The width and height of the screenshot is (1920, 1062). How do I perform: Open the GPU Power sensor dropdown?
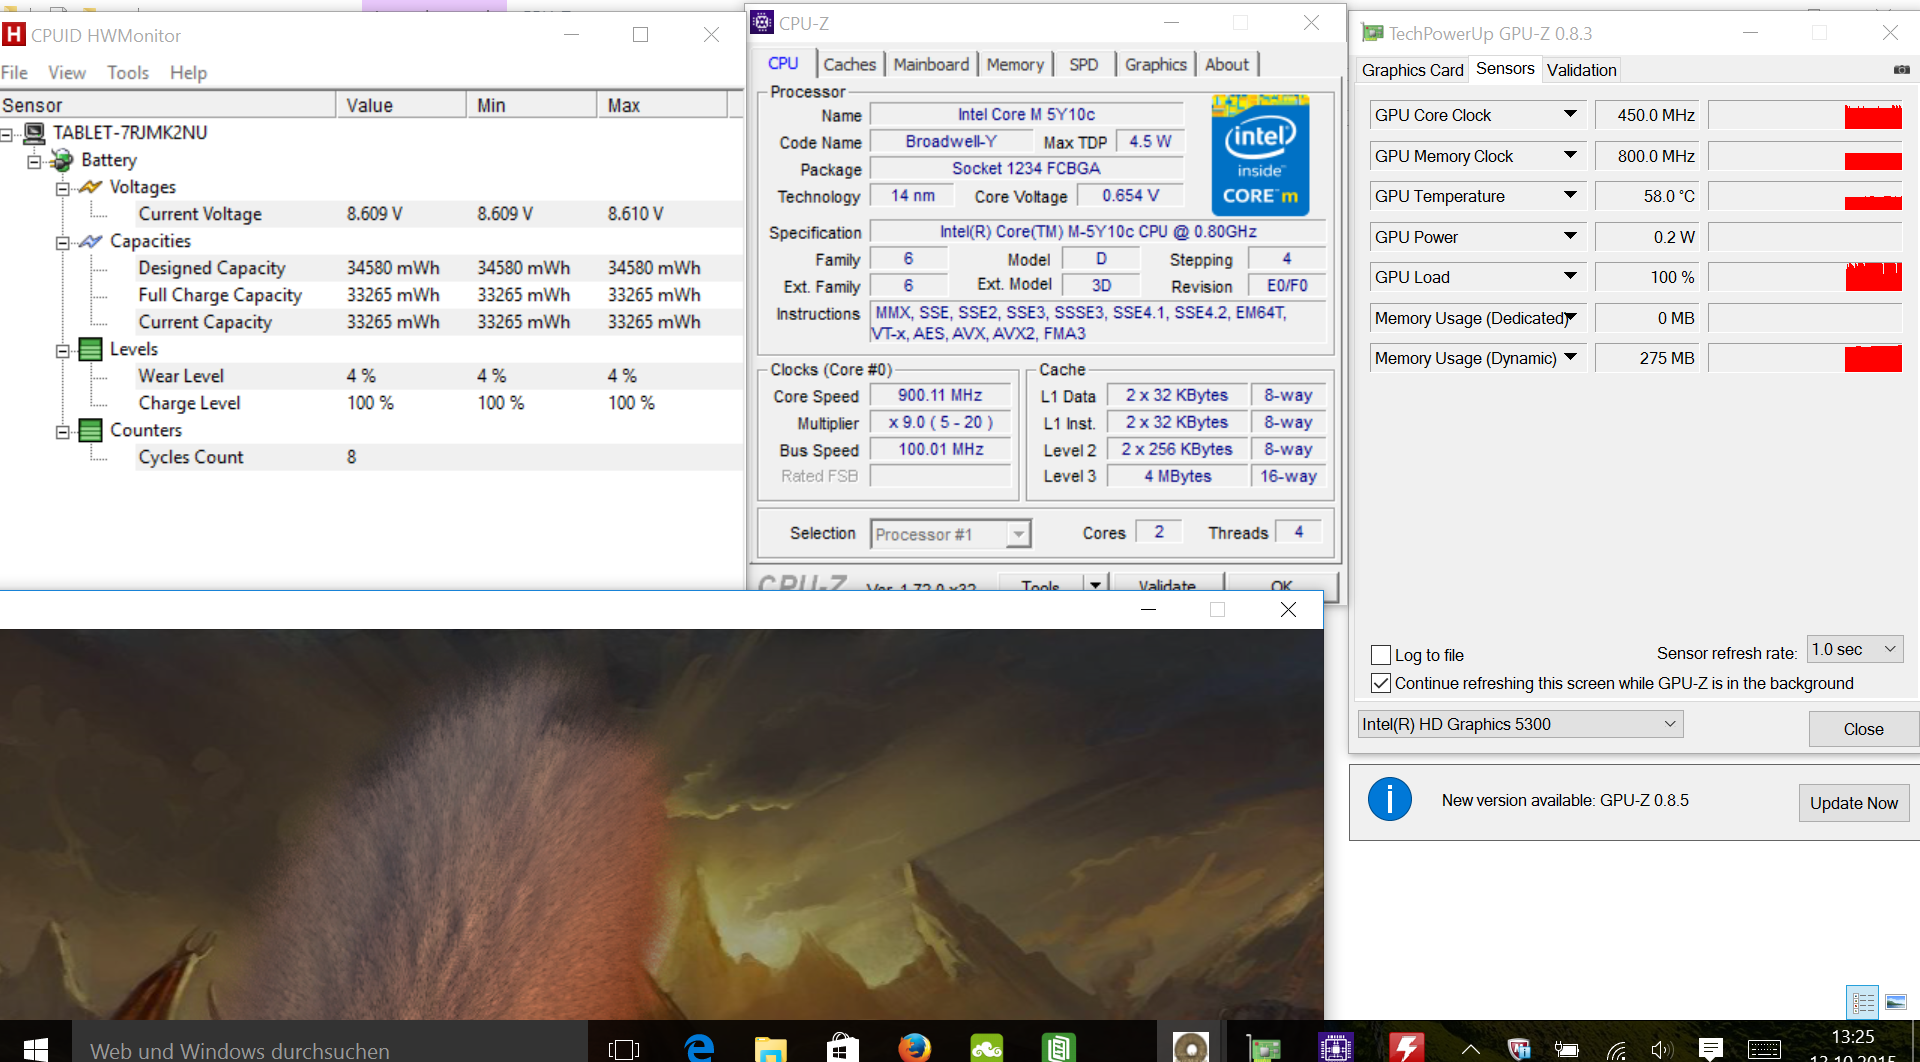1571,236
